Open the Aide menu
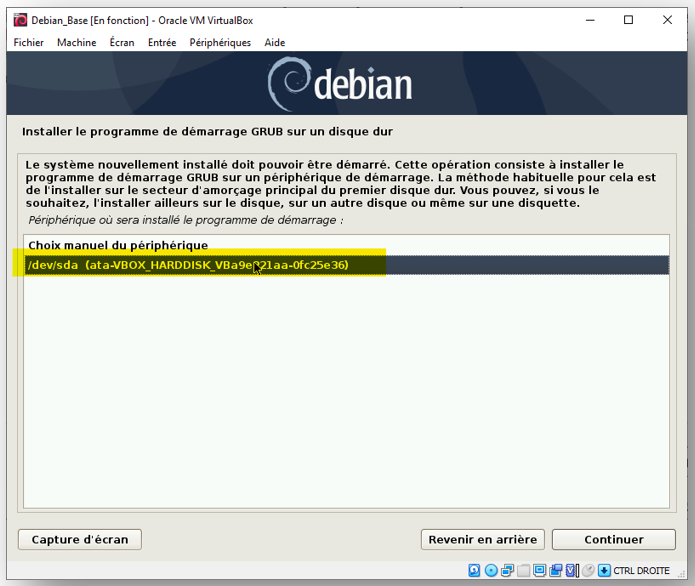This screenshot has width=695, height=586. [x=275, y=43]
